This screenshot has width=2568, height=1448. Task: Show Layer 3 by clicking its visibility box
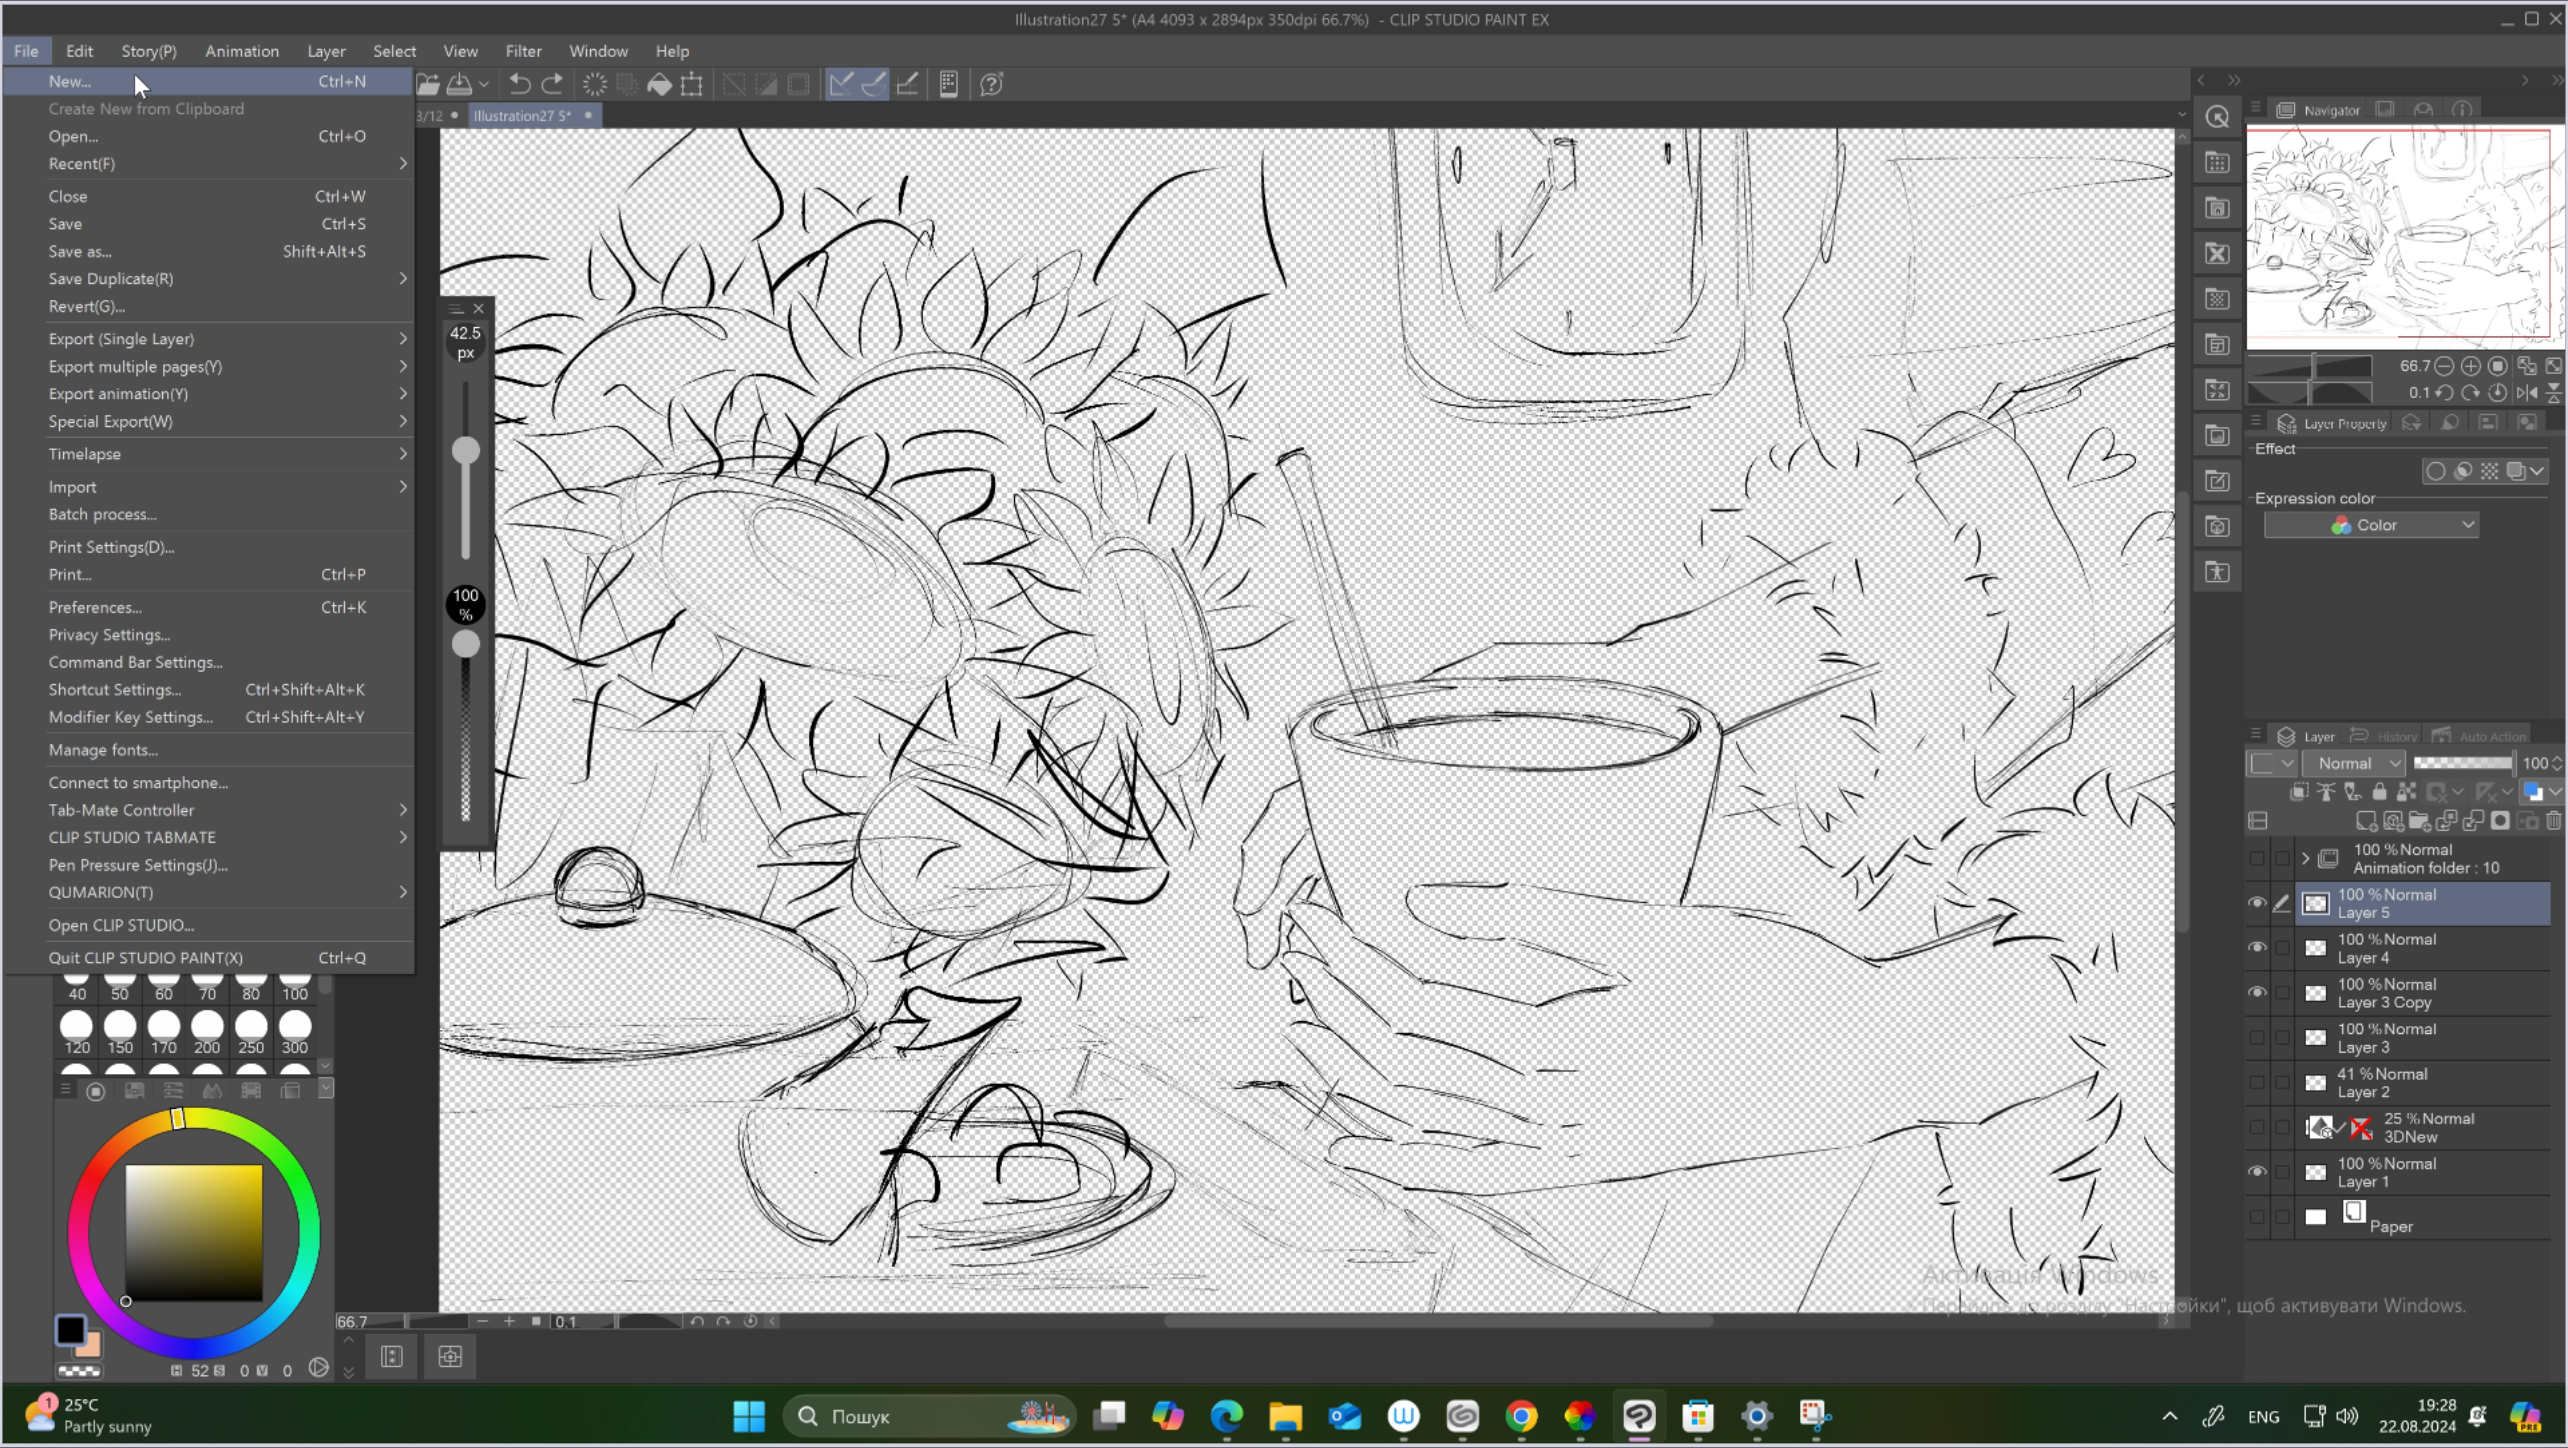2257,1037
